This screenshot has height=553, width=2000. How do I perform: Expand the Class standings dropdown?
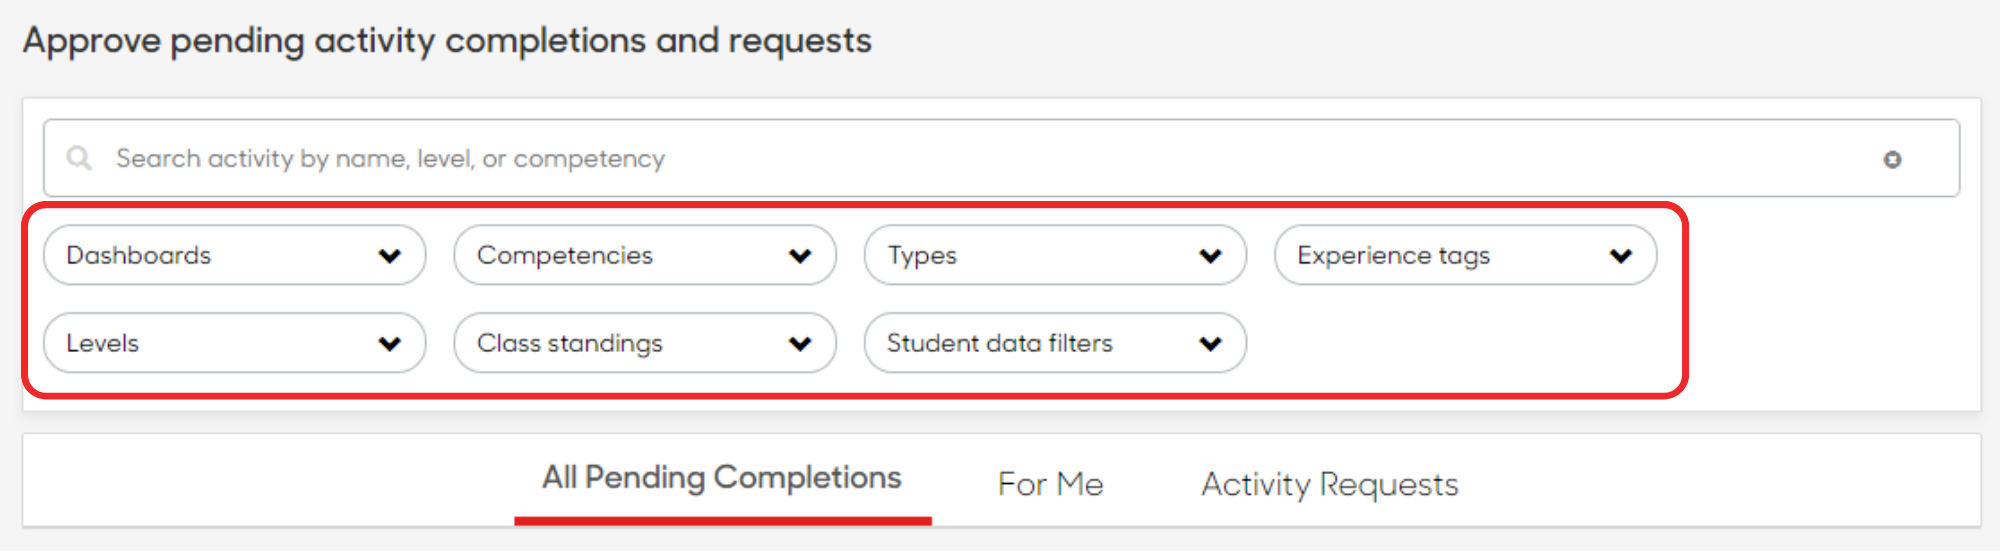(x=645, y=343)
